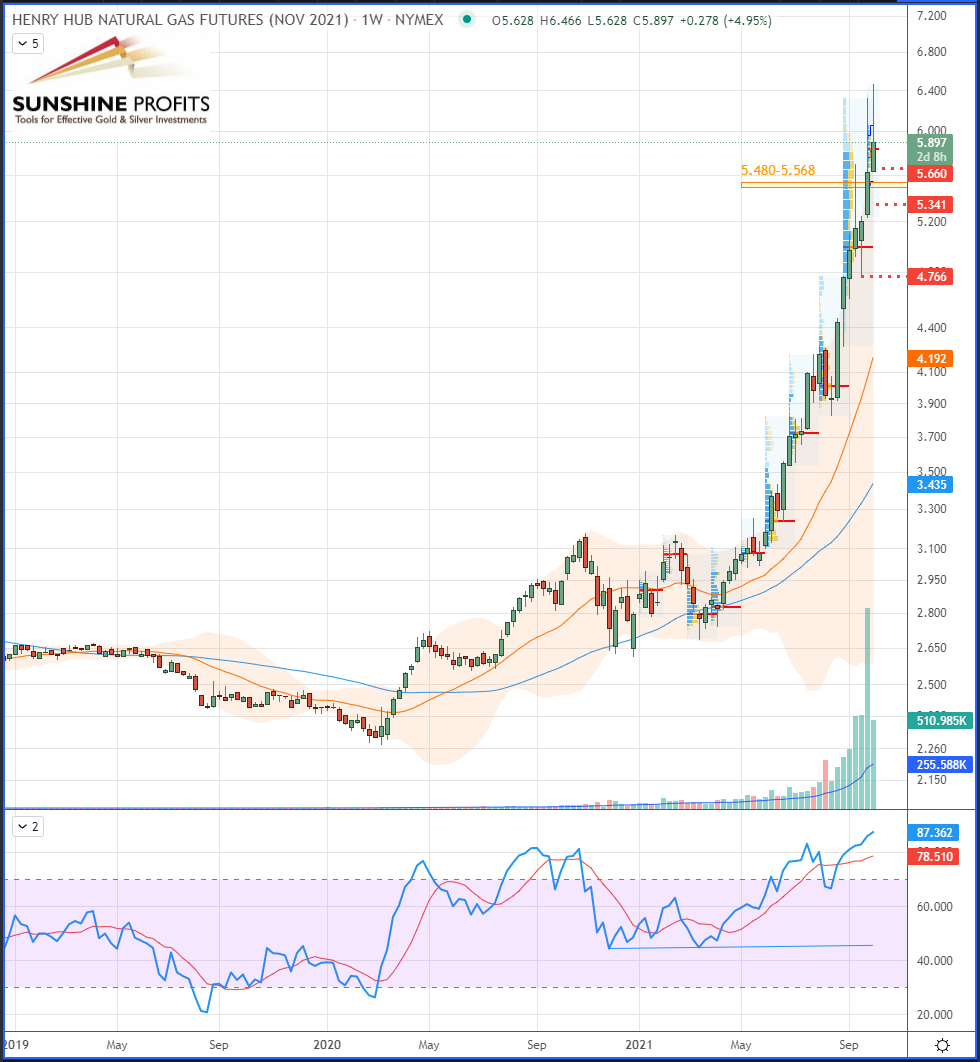
Task: Click the 2.500 price scale label
Action: tap(931, 685)
